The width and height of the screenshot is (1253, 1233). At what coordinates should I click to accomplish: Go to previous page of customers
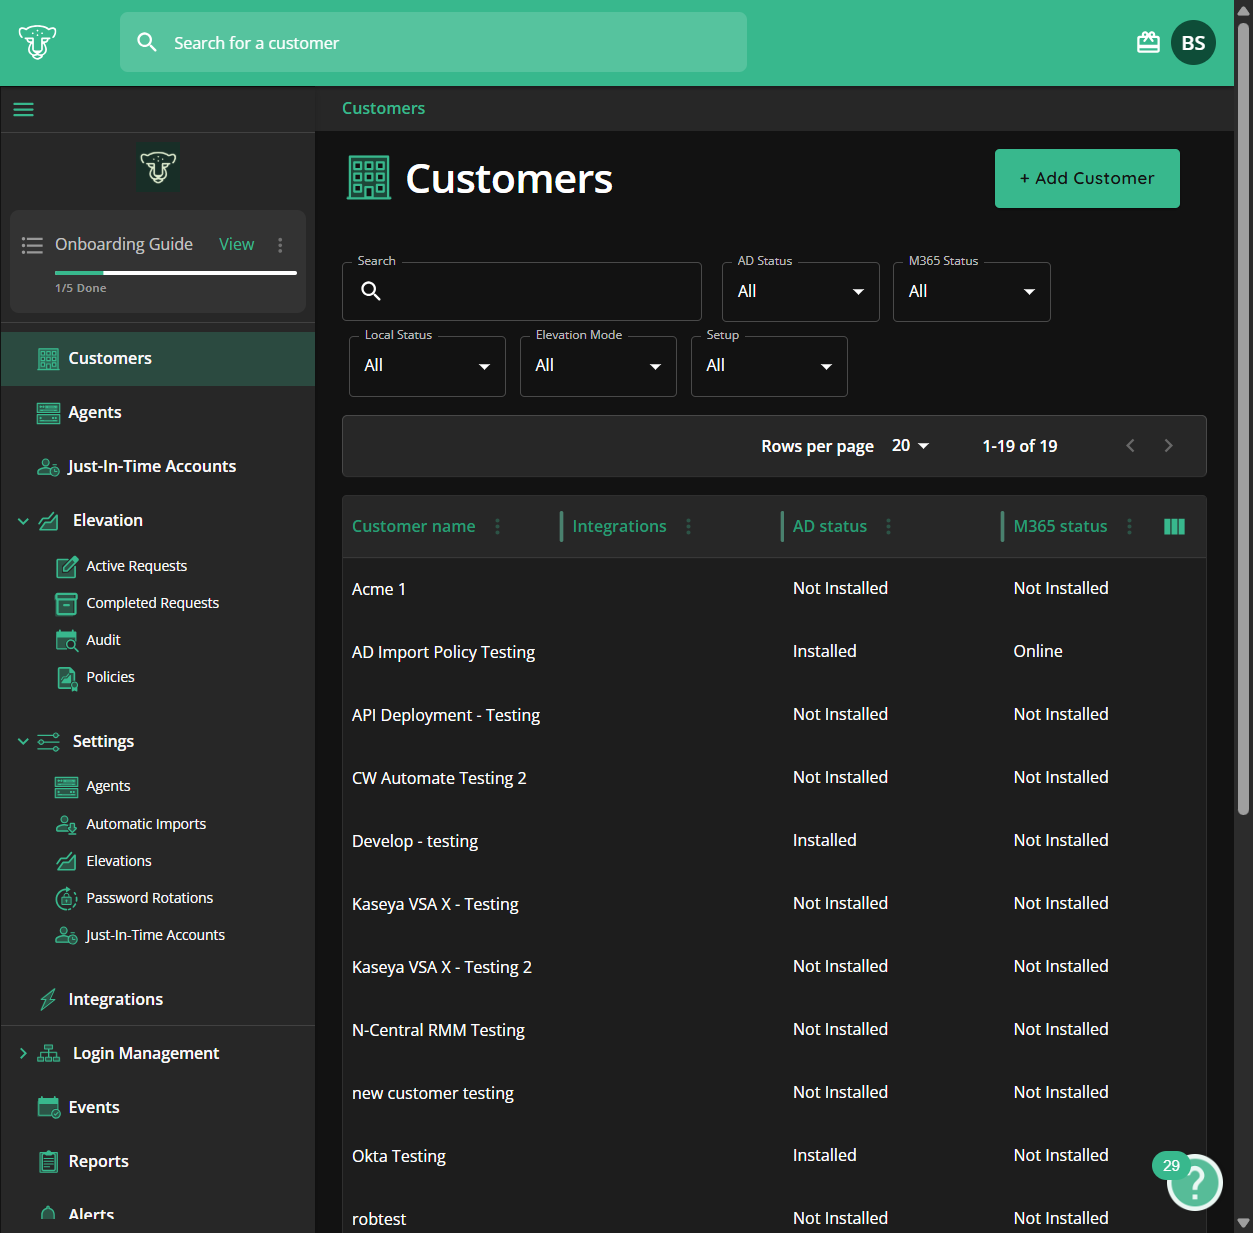[1130, 446]
